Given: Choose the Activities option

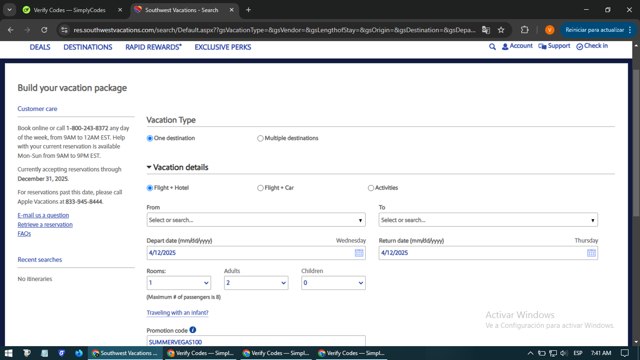Looking at the screenshot, I should click(371, 188).
